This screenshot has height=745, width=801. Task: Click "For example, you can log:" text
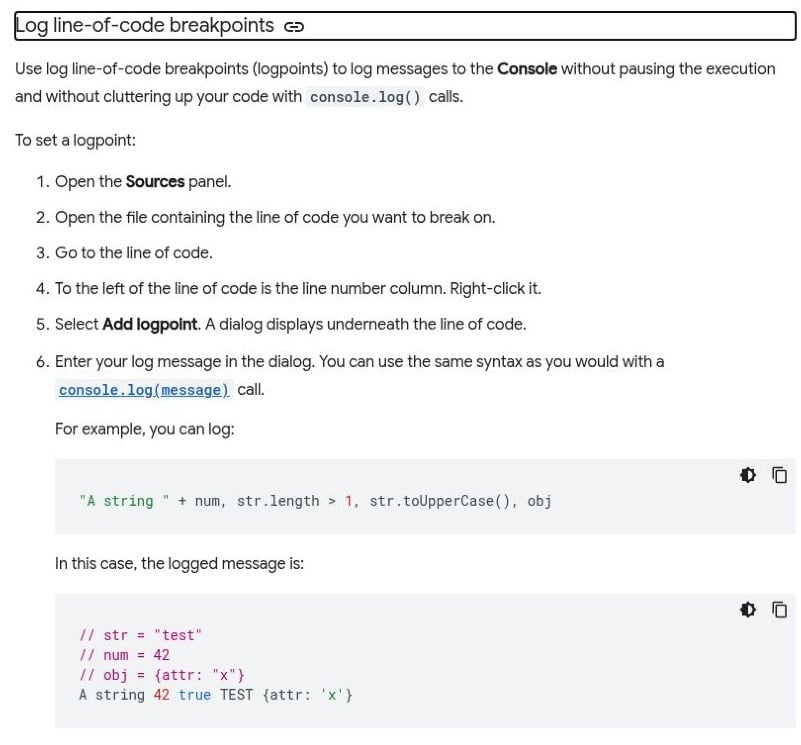(x=145, y=429)
